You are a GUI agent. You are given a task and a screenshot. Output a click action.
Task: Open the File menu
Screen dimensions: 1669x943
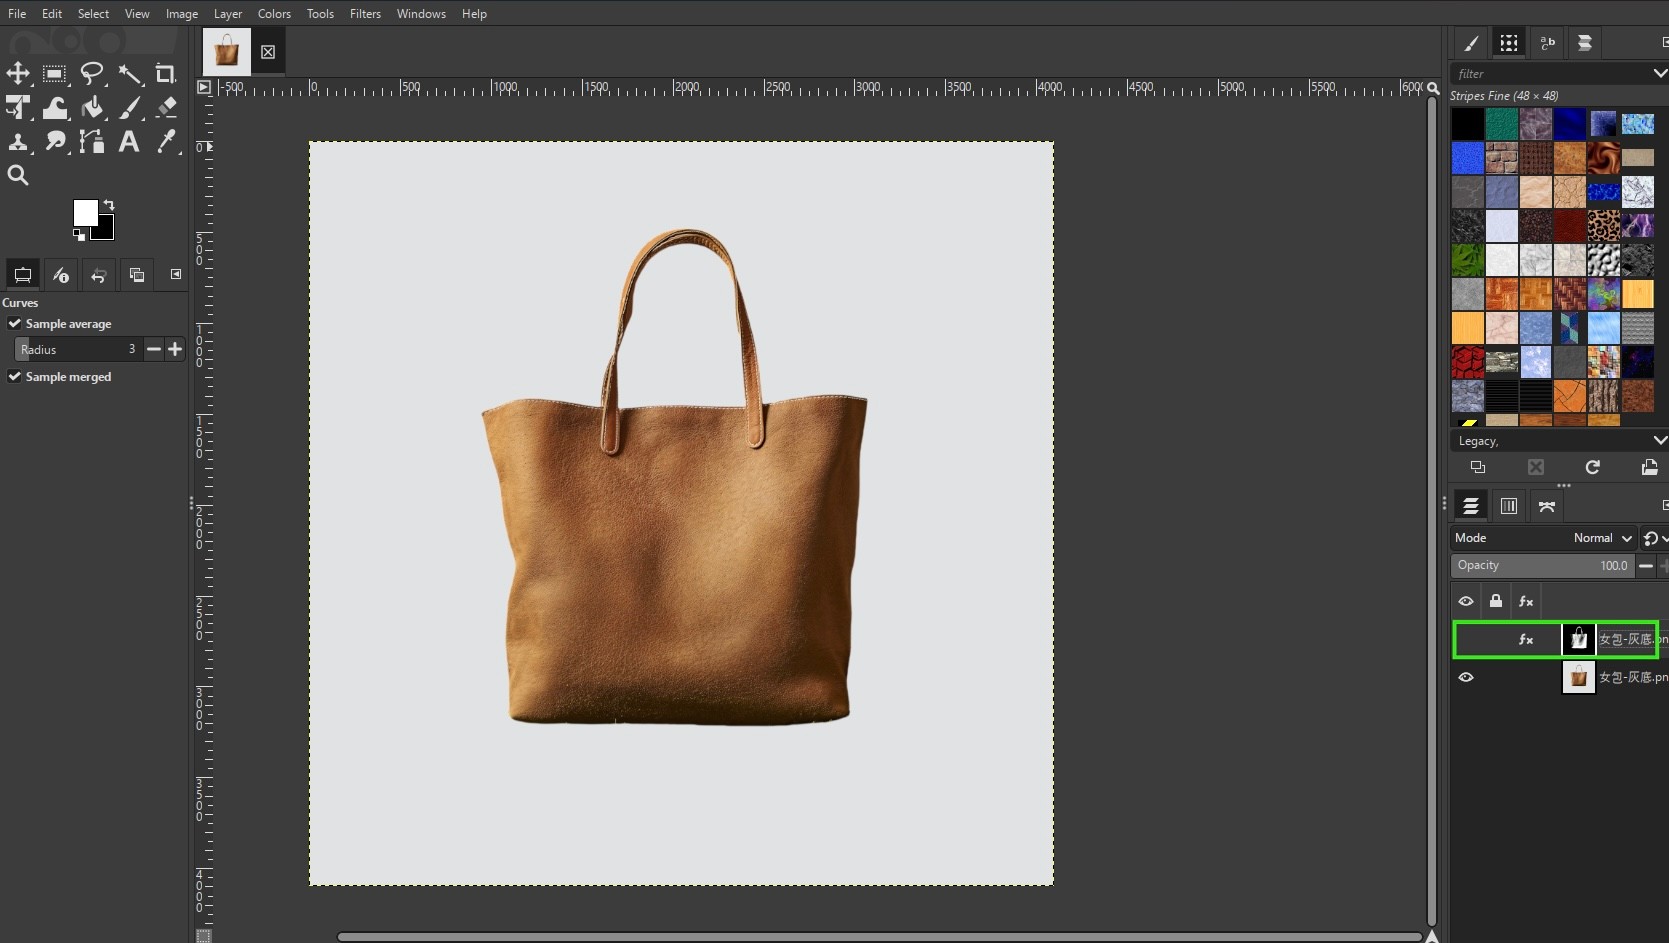tap(17, 14)
